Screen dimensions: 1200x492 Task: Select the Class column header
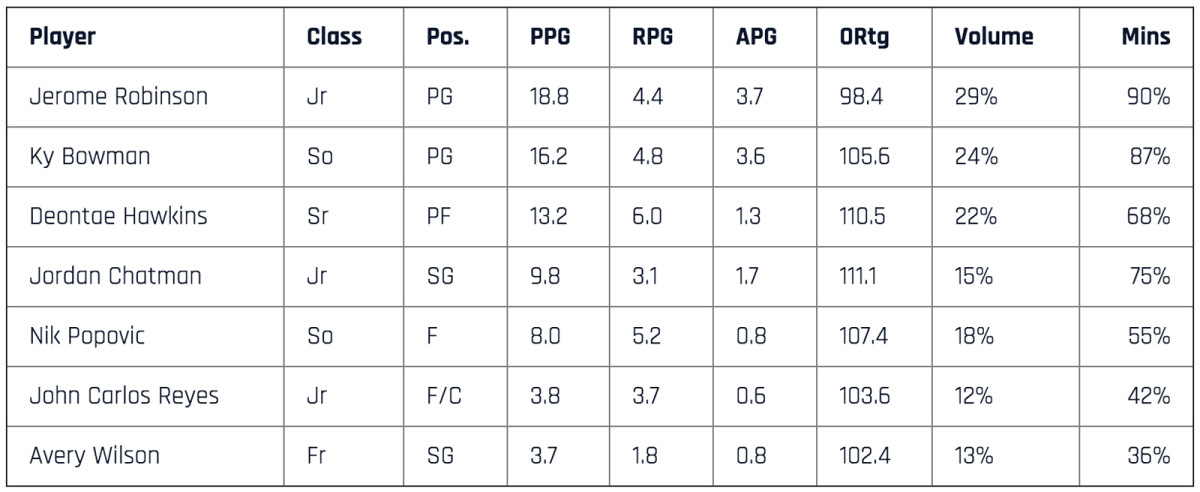(x=334, y=38)
